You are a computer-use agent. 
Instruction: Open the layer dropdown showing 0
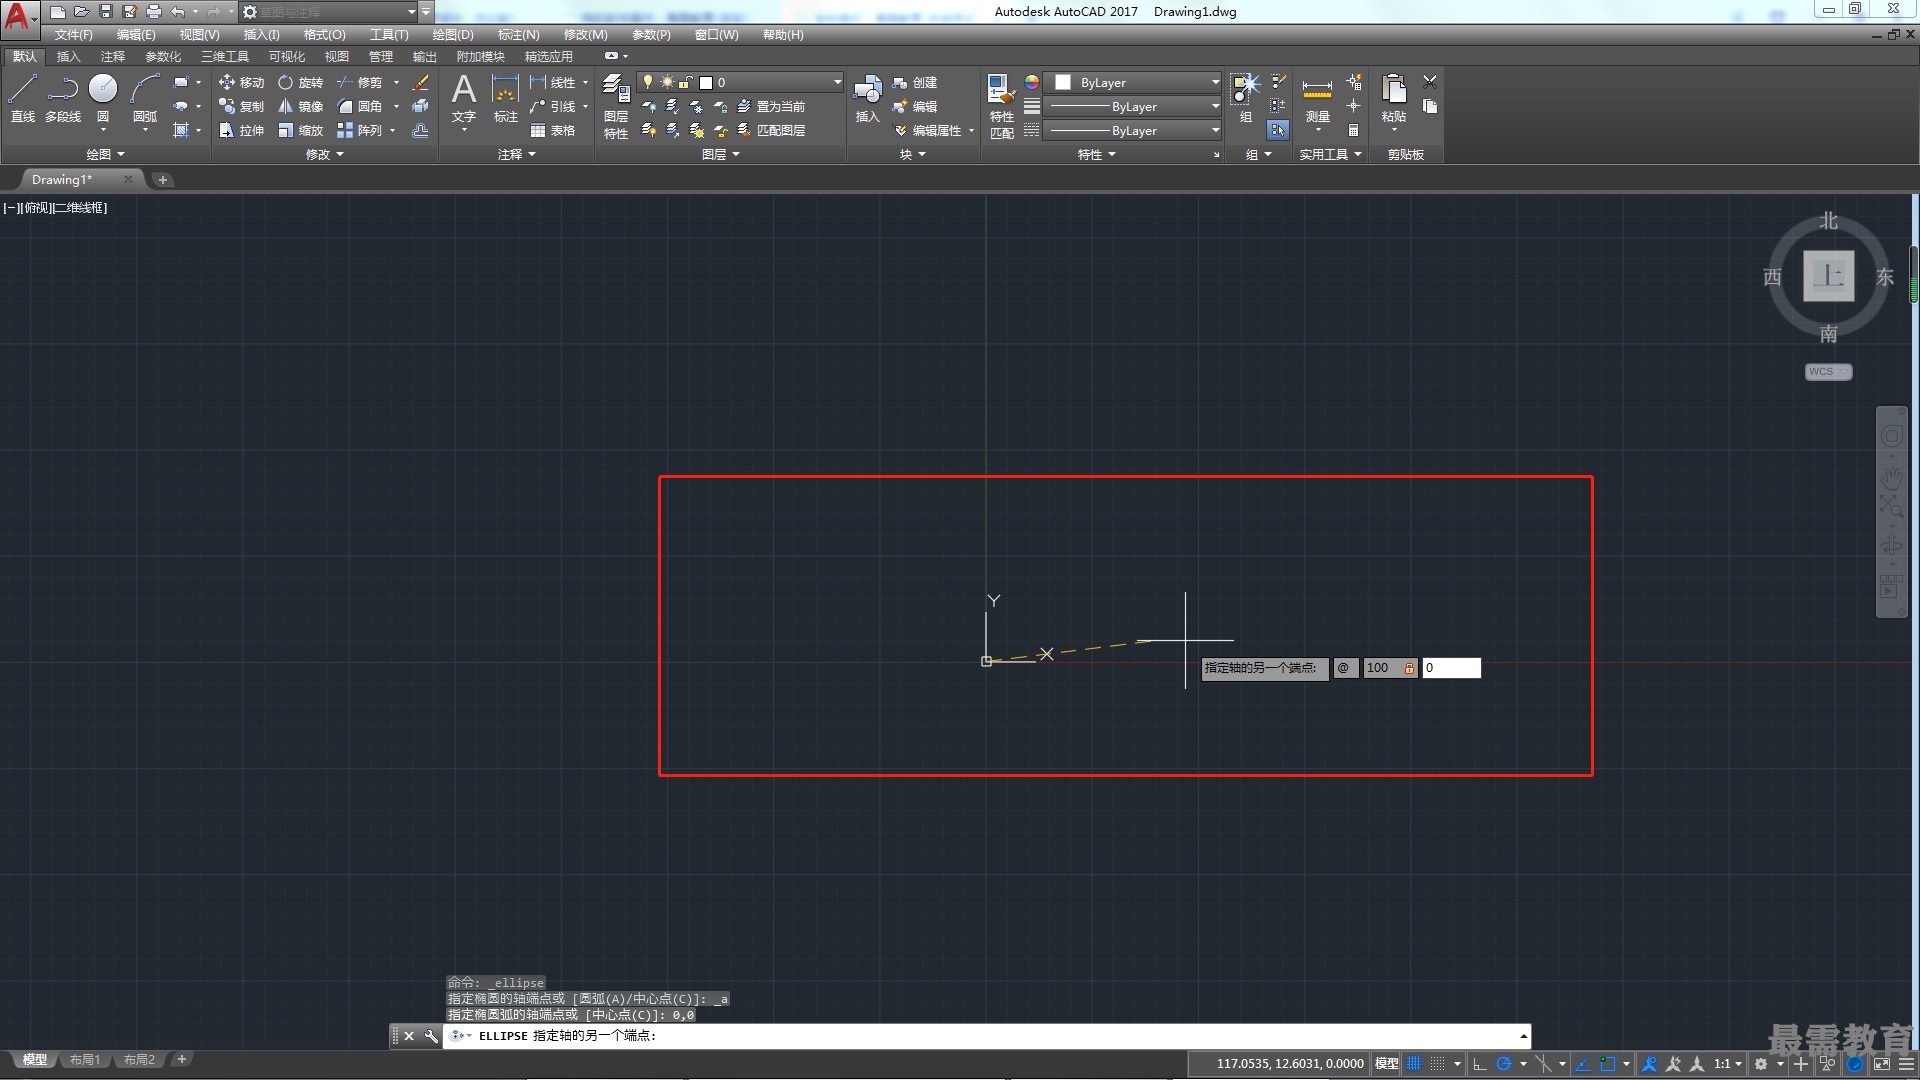tap(741, 83)
